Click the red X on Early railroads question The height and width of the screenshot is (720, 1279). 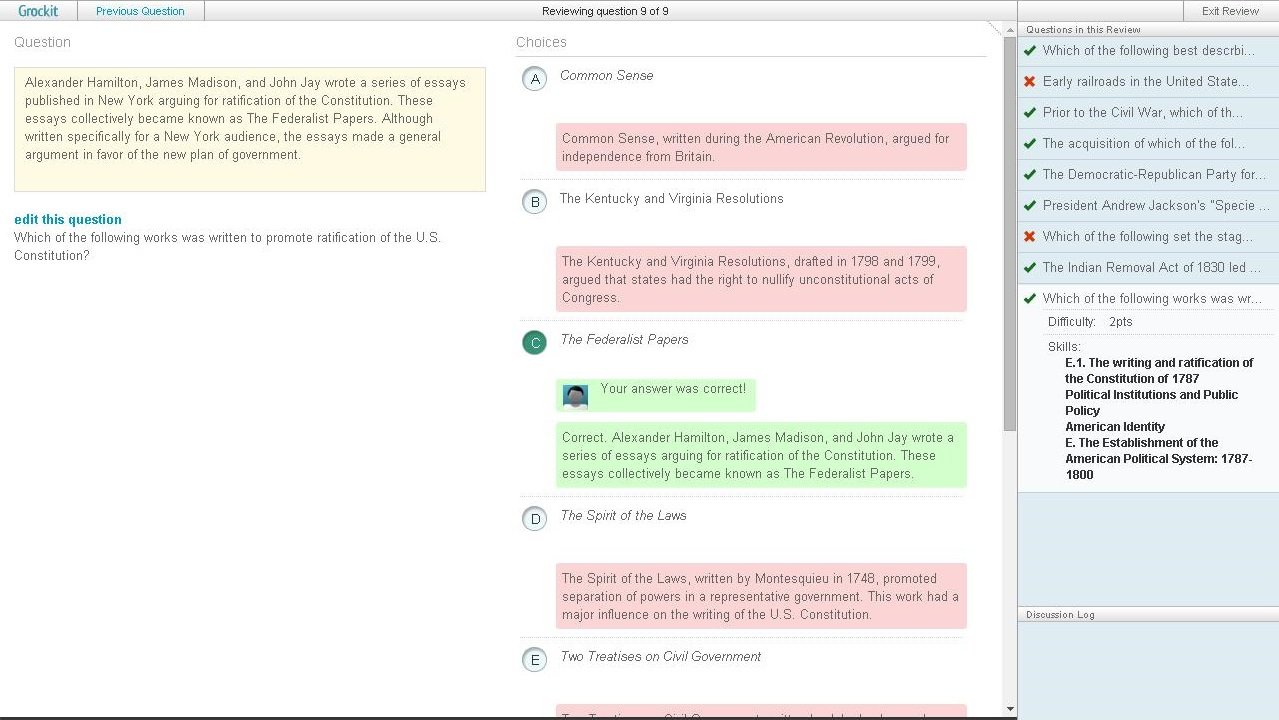point(1030,81)
